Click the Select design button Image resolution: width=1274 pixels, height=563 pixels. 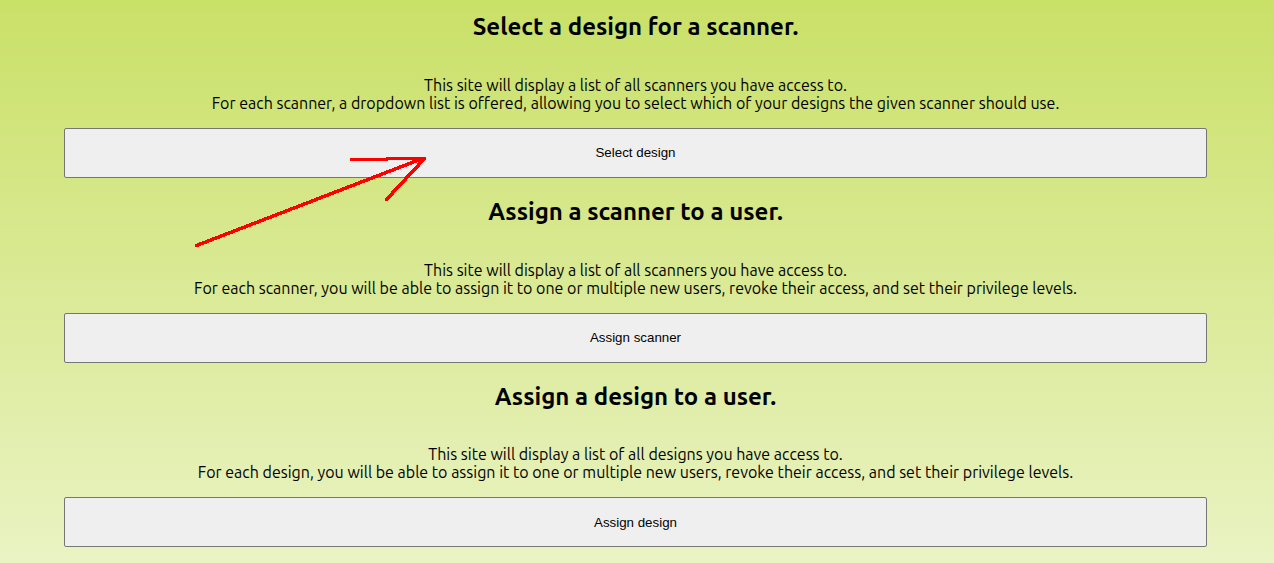635,153
